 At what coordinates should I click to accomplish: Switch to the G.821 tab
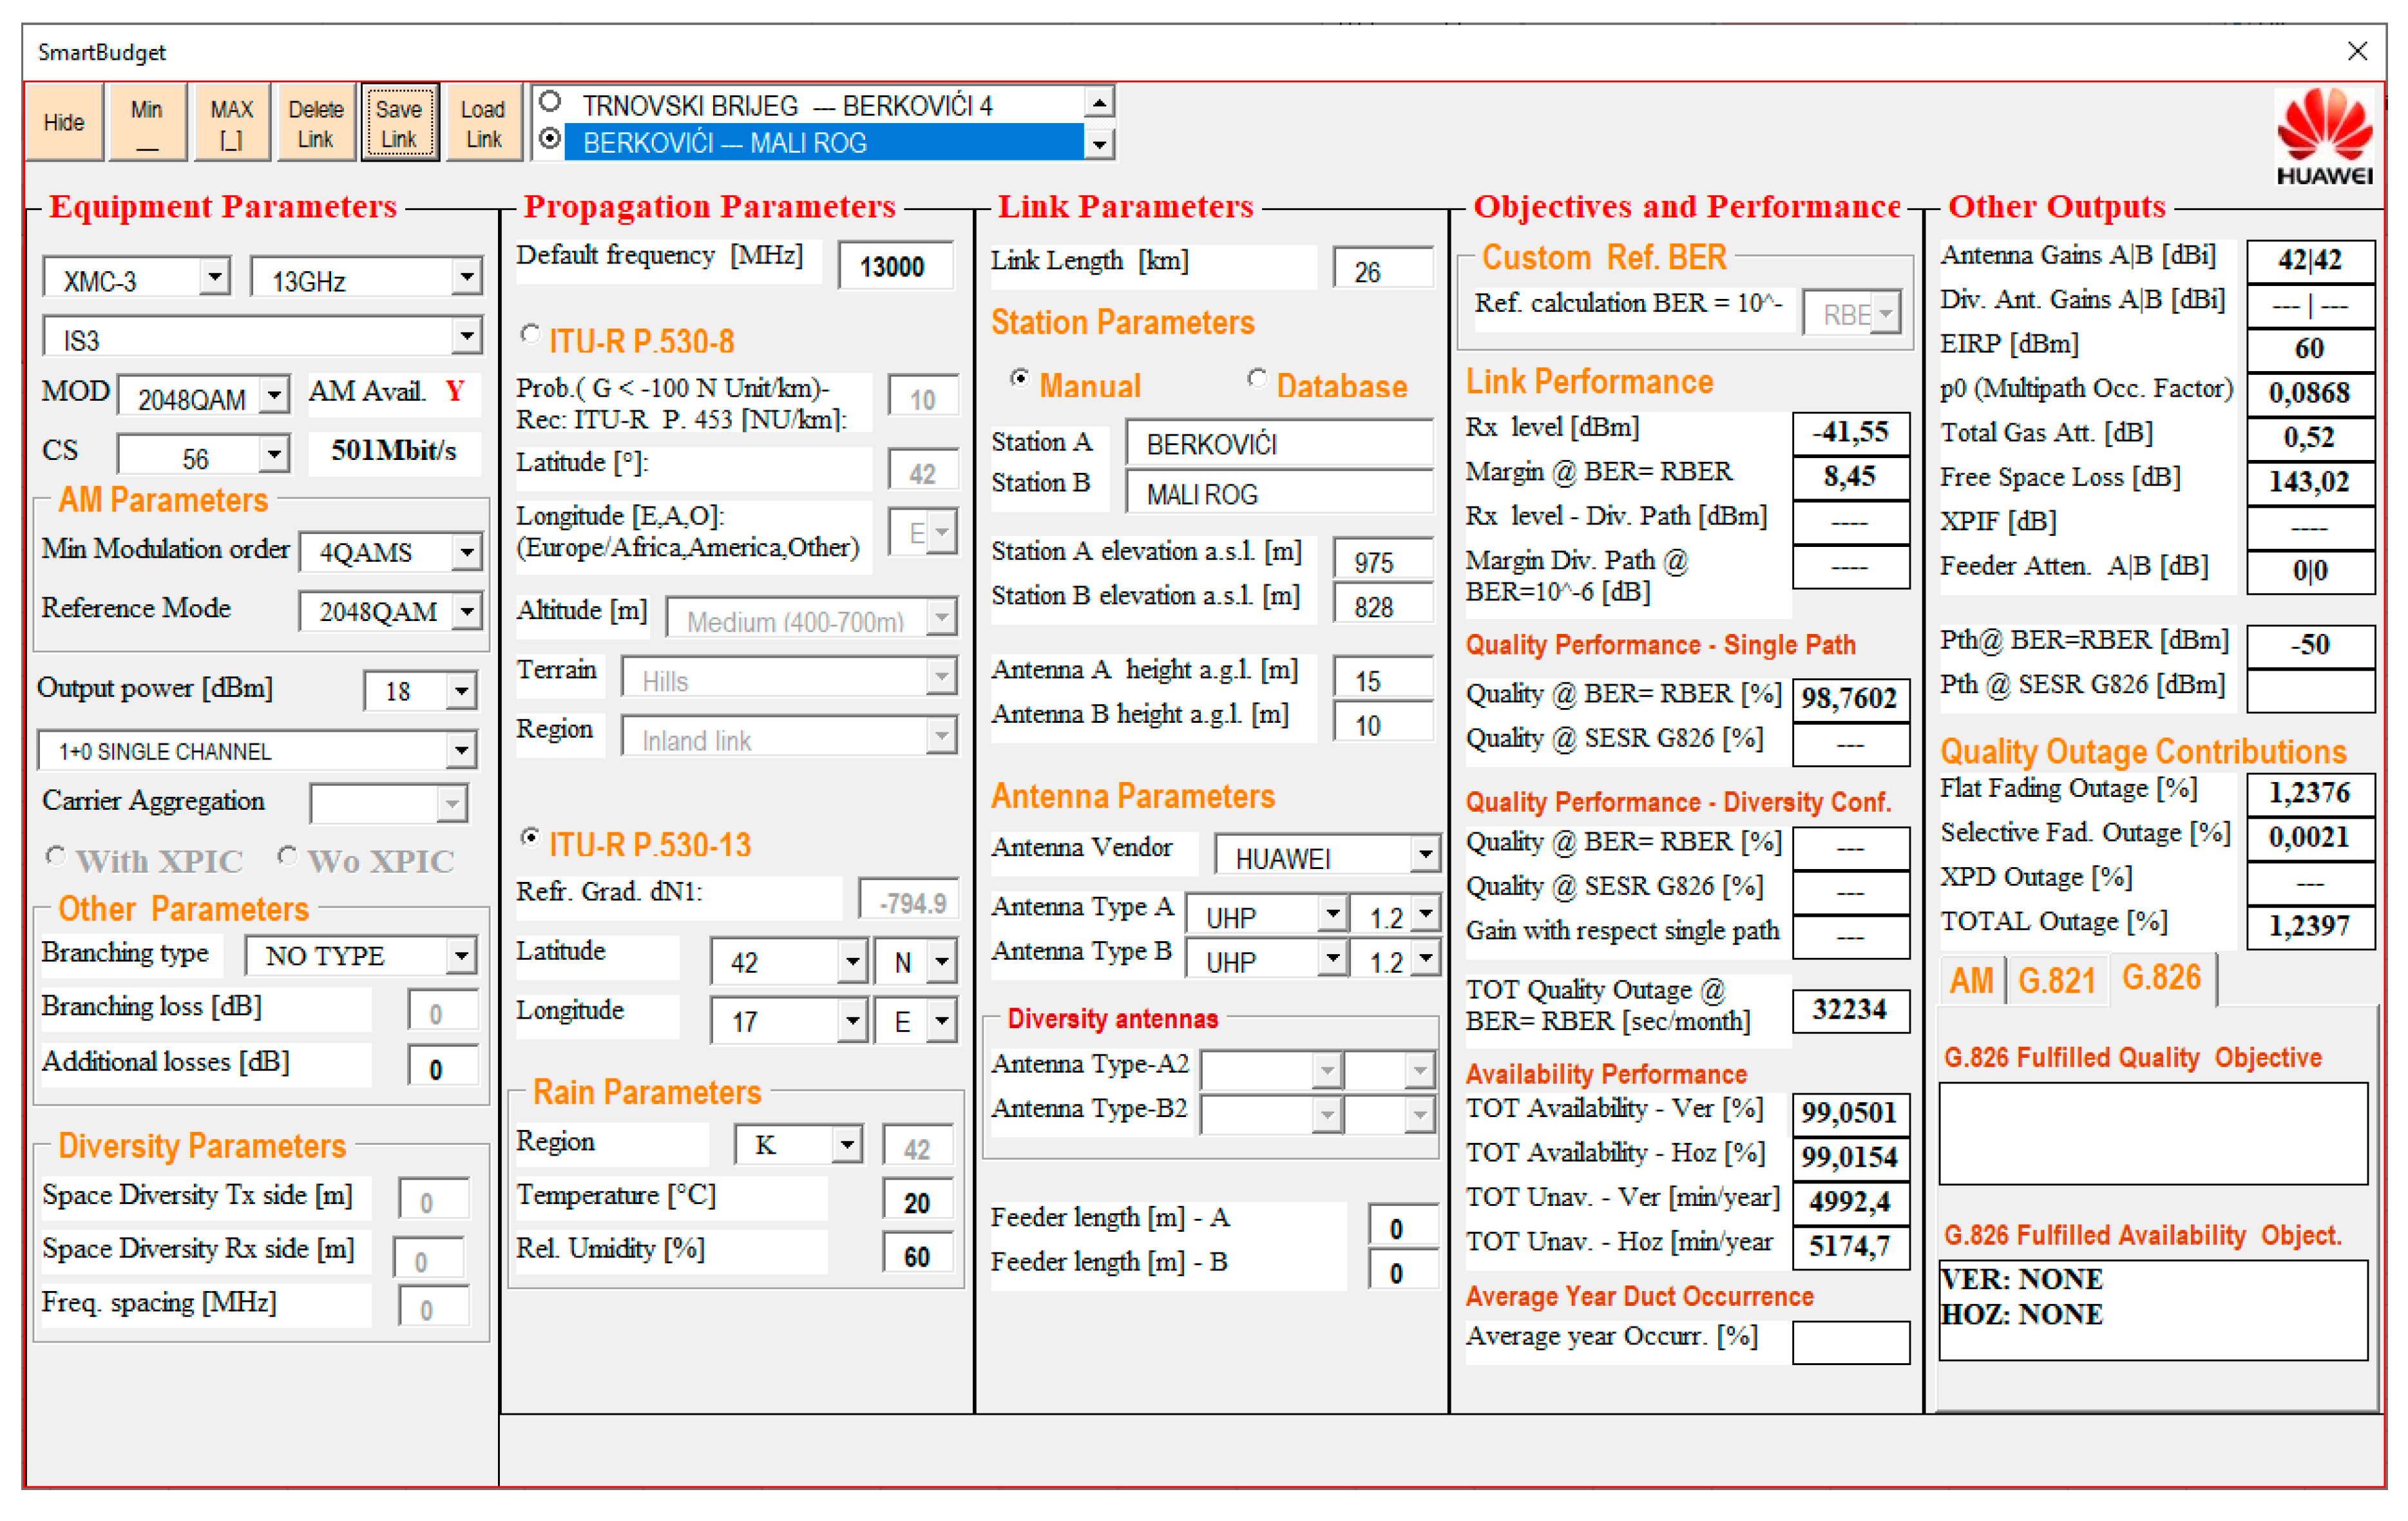point(2056,980)
